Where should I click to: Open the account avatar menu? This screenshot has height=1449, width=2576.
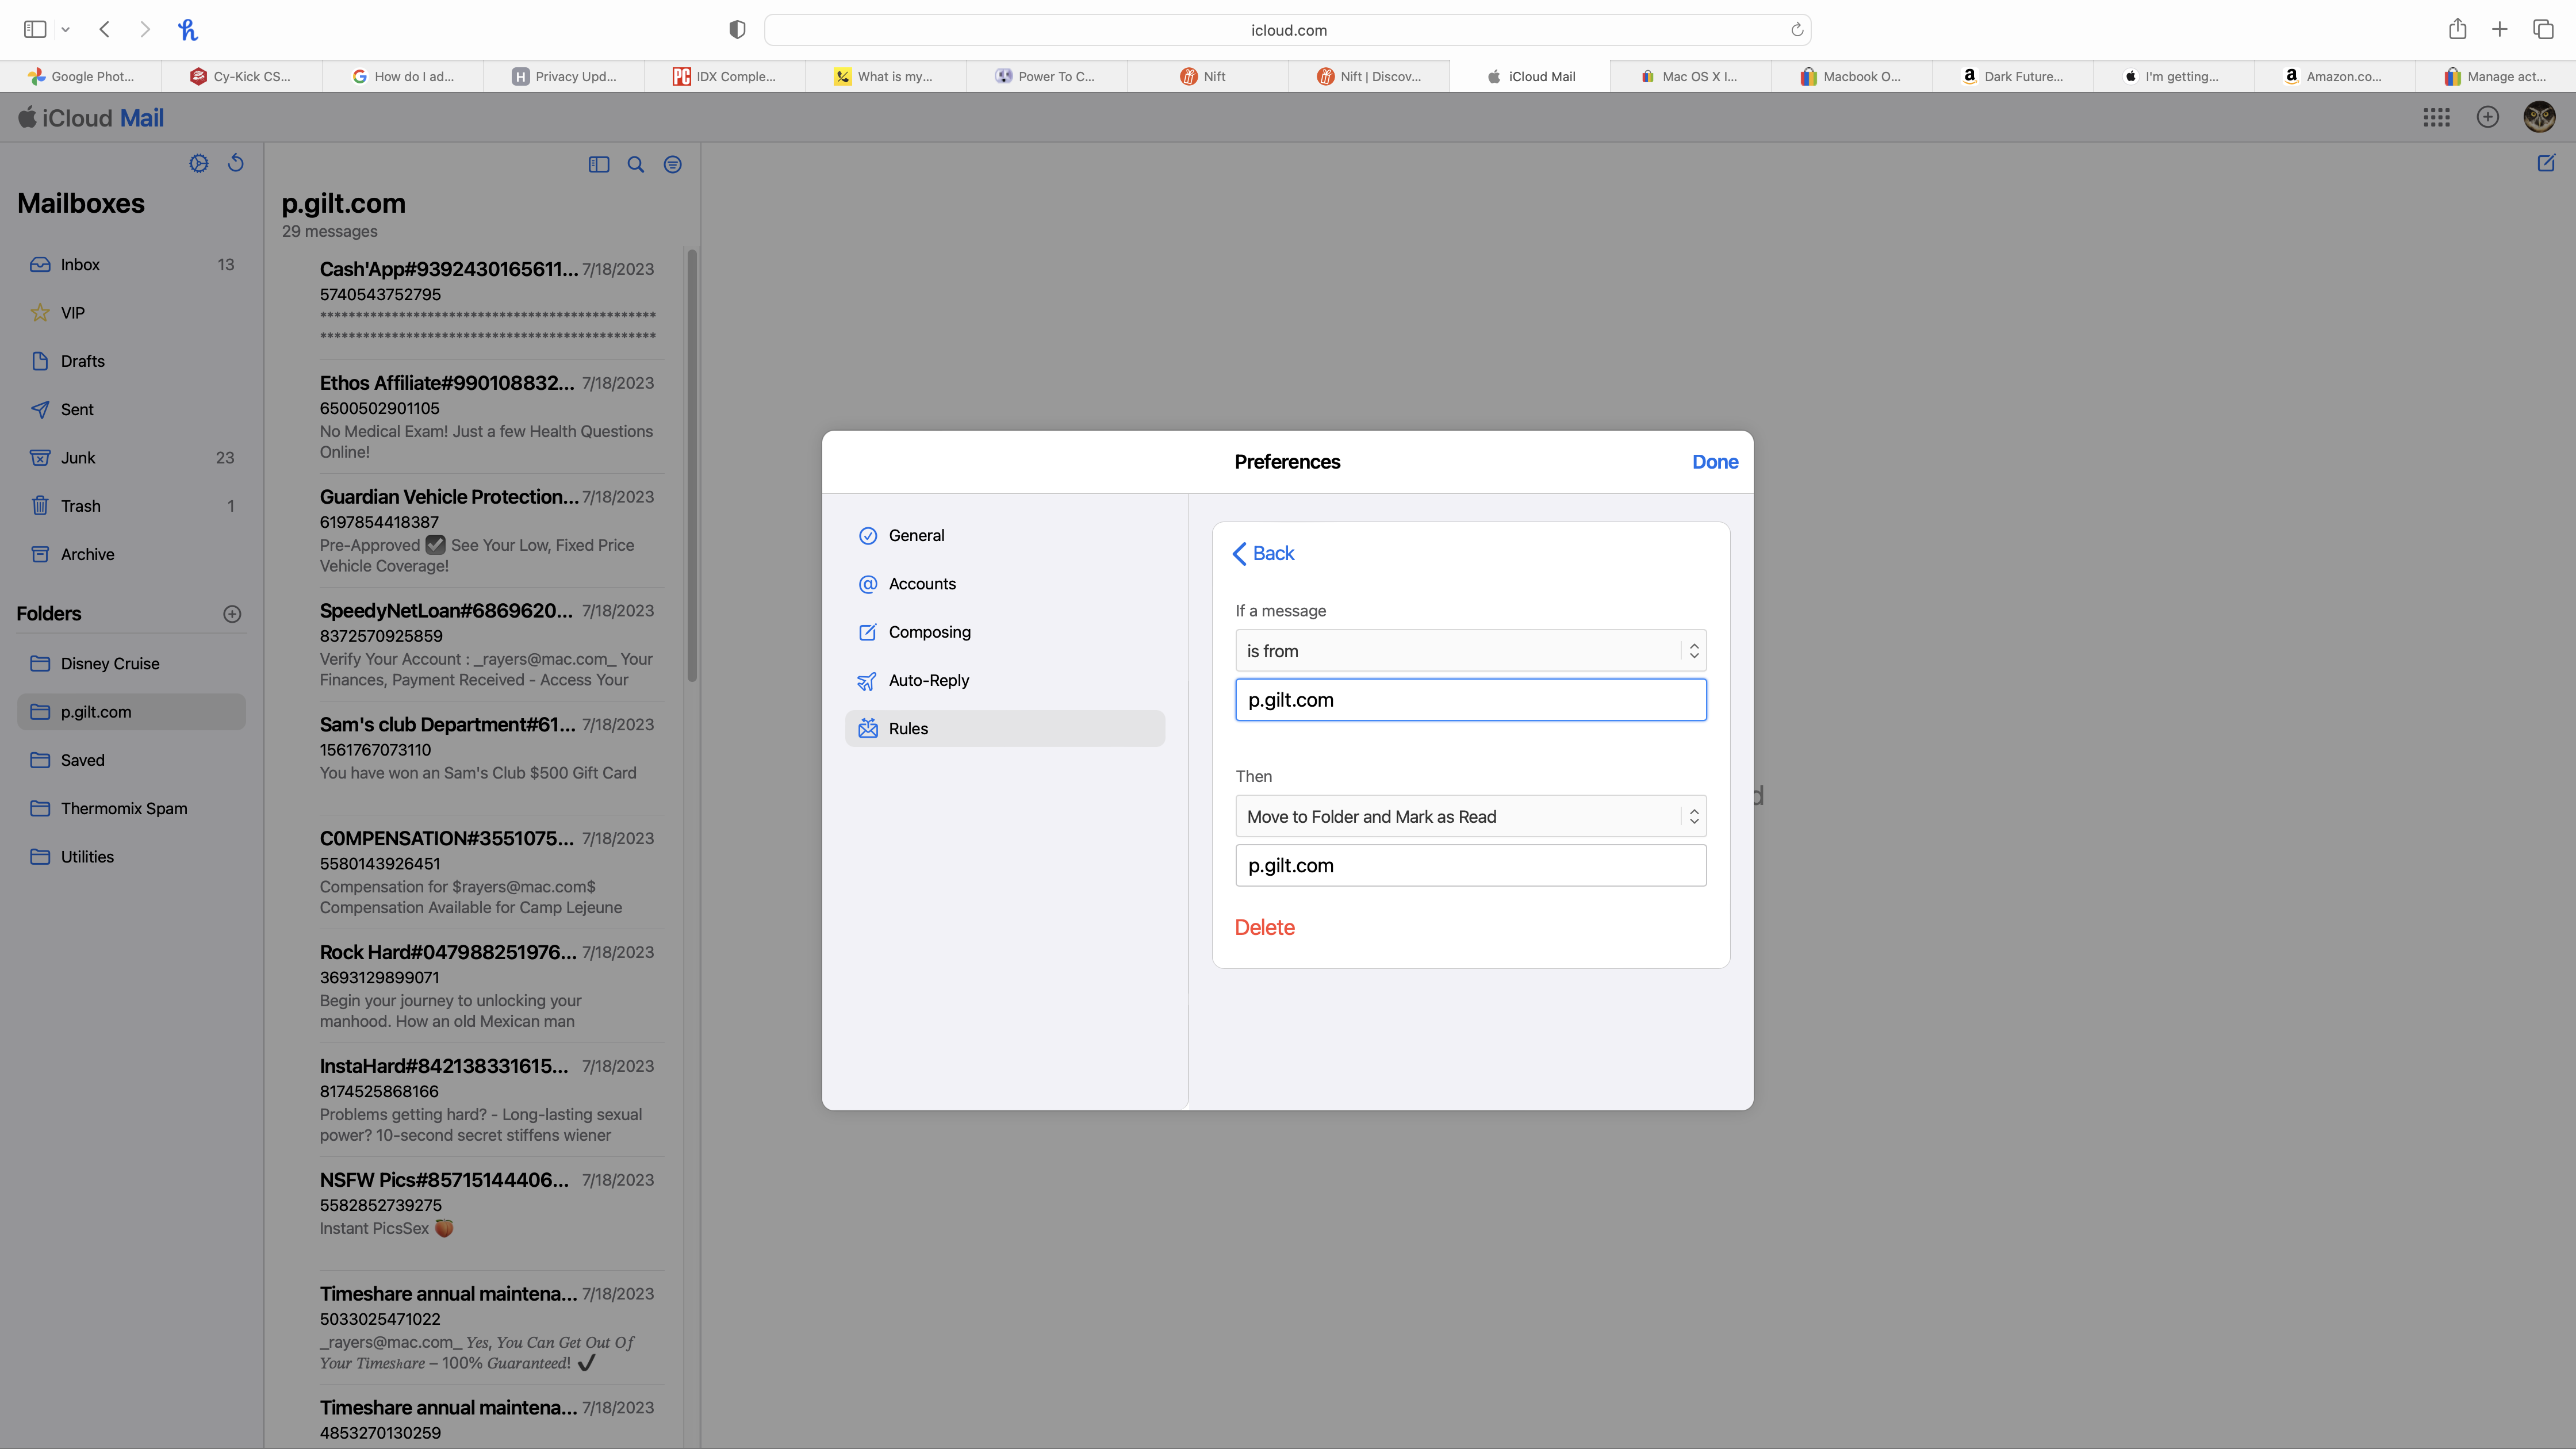pyautogui.click(x=2539, y=118)
